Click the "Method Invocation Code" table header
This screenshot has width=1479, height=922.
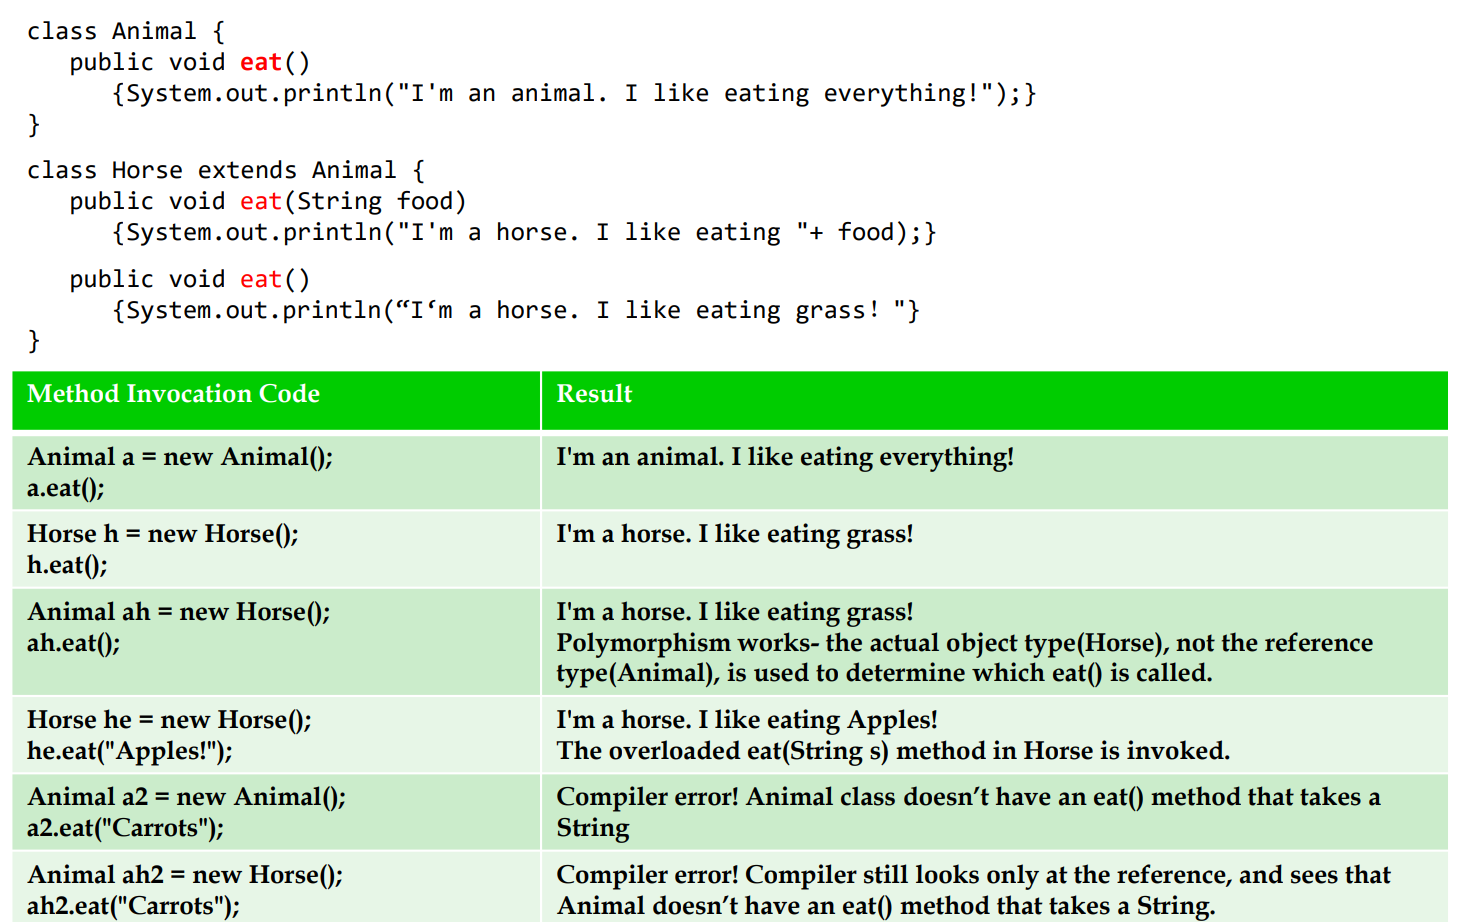click(173, 394)
